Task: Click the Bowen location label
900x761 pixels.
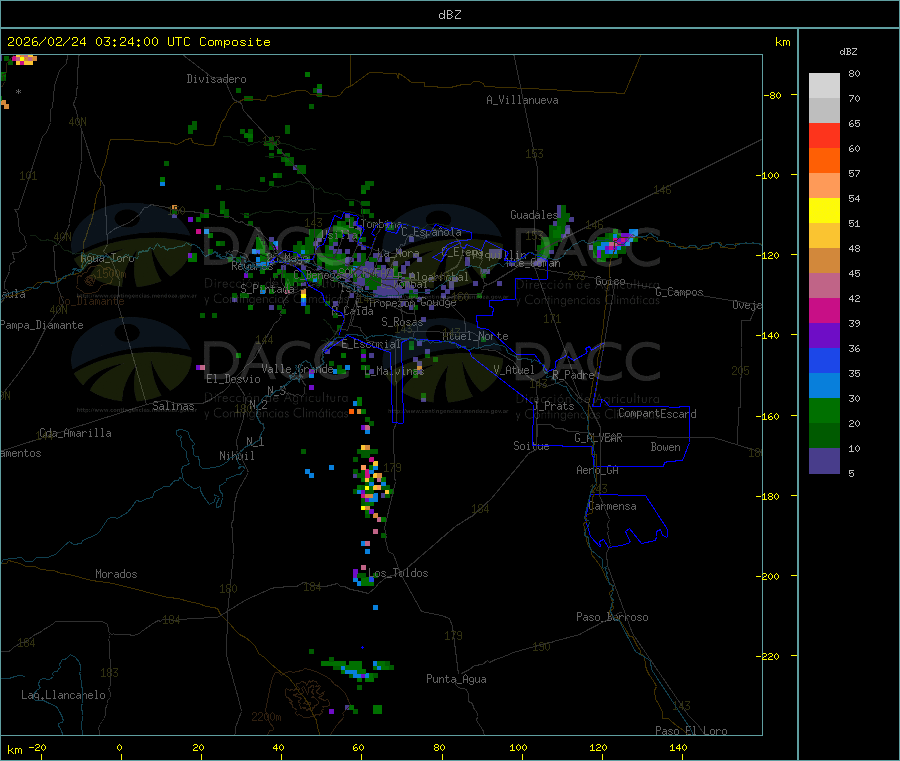Action: pos(665,447)
